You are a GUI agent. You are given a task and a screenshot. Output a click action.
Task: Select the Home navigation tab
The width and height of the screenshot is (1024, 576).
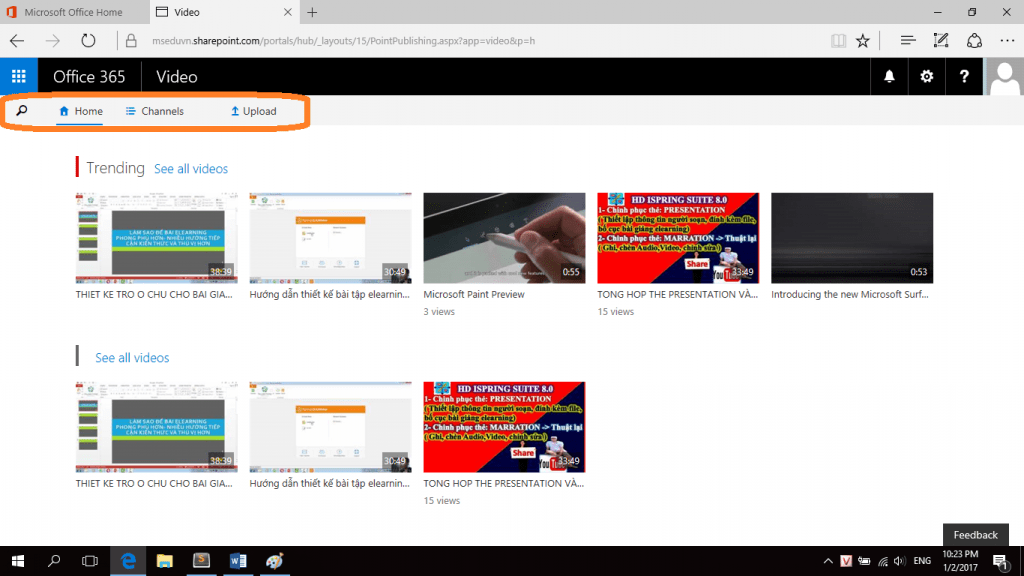point(80,111)
